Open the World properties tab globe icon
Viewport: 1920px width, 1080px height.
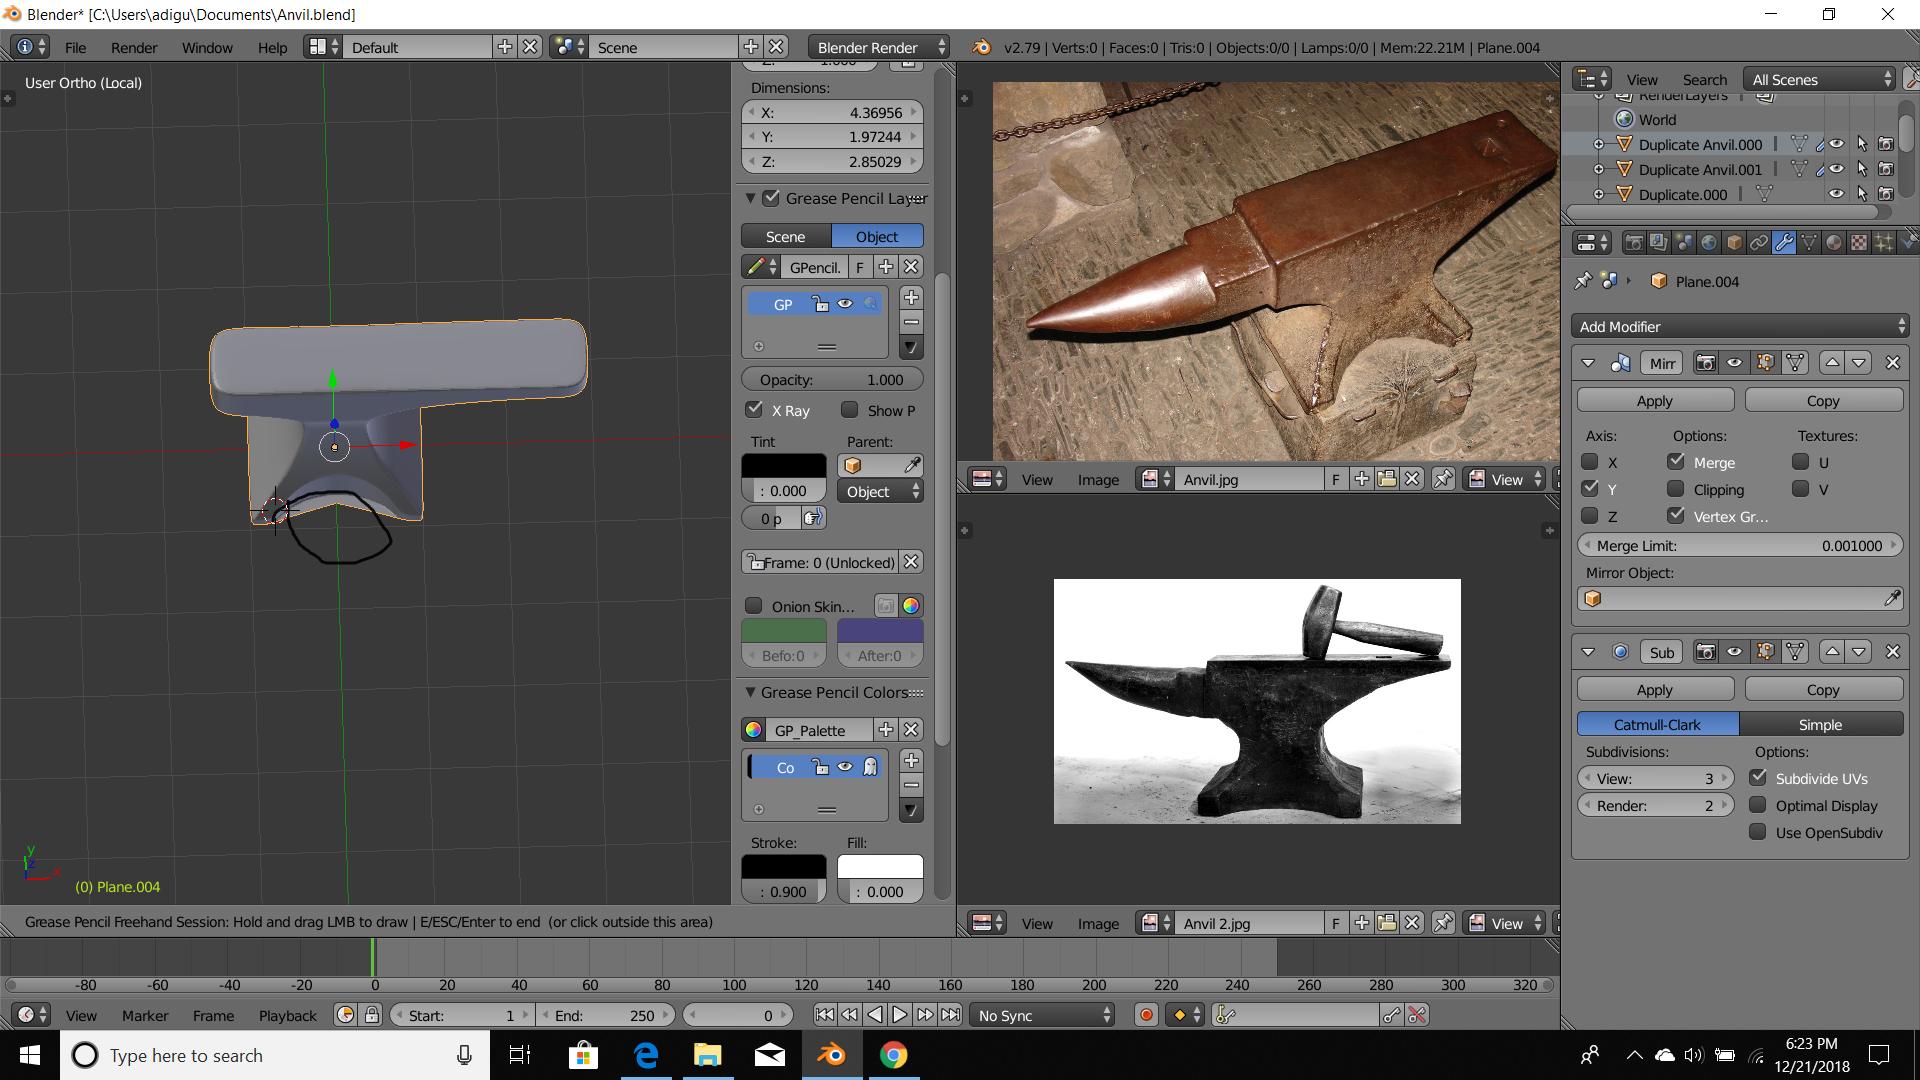click(1709, 242)
